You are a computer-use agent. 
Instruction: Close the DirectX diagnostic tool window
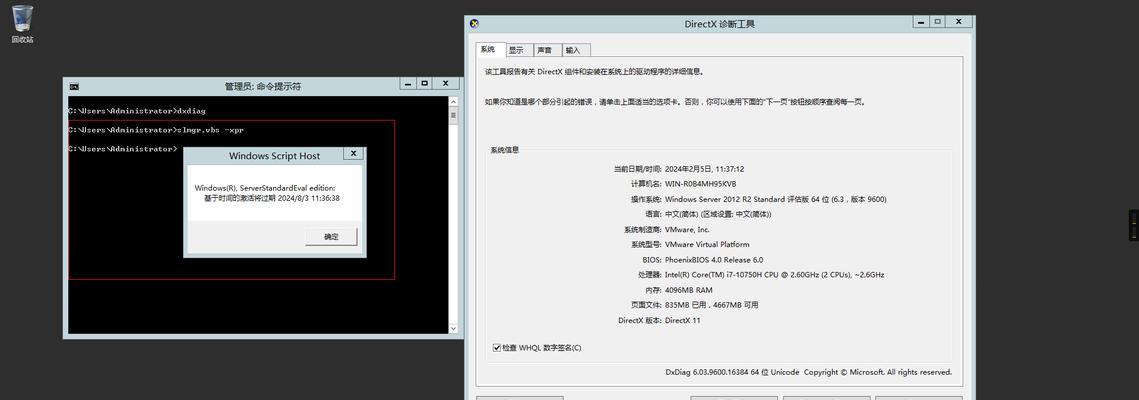point(959,22)
